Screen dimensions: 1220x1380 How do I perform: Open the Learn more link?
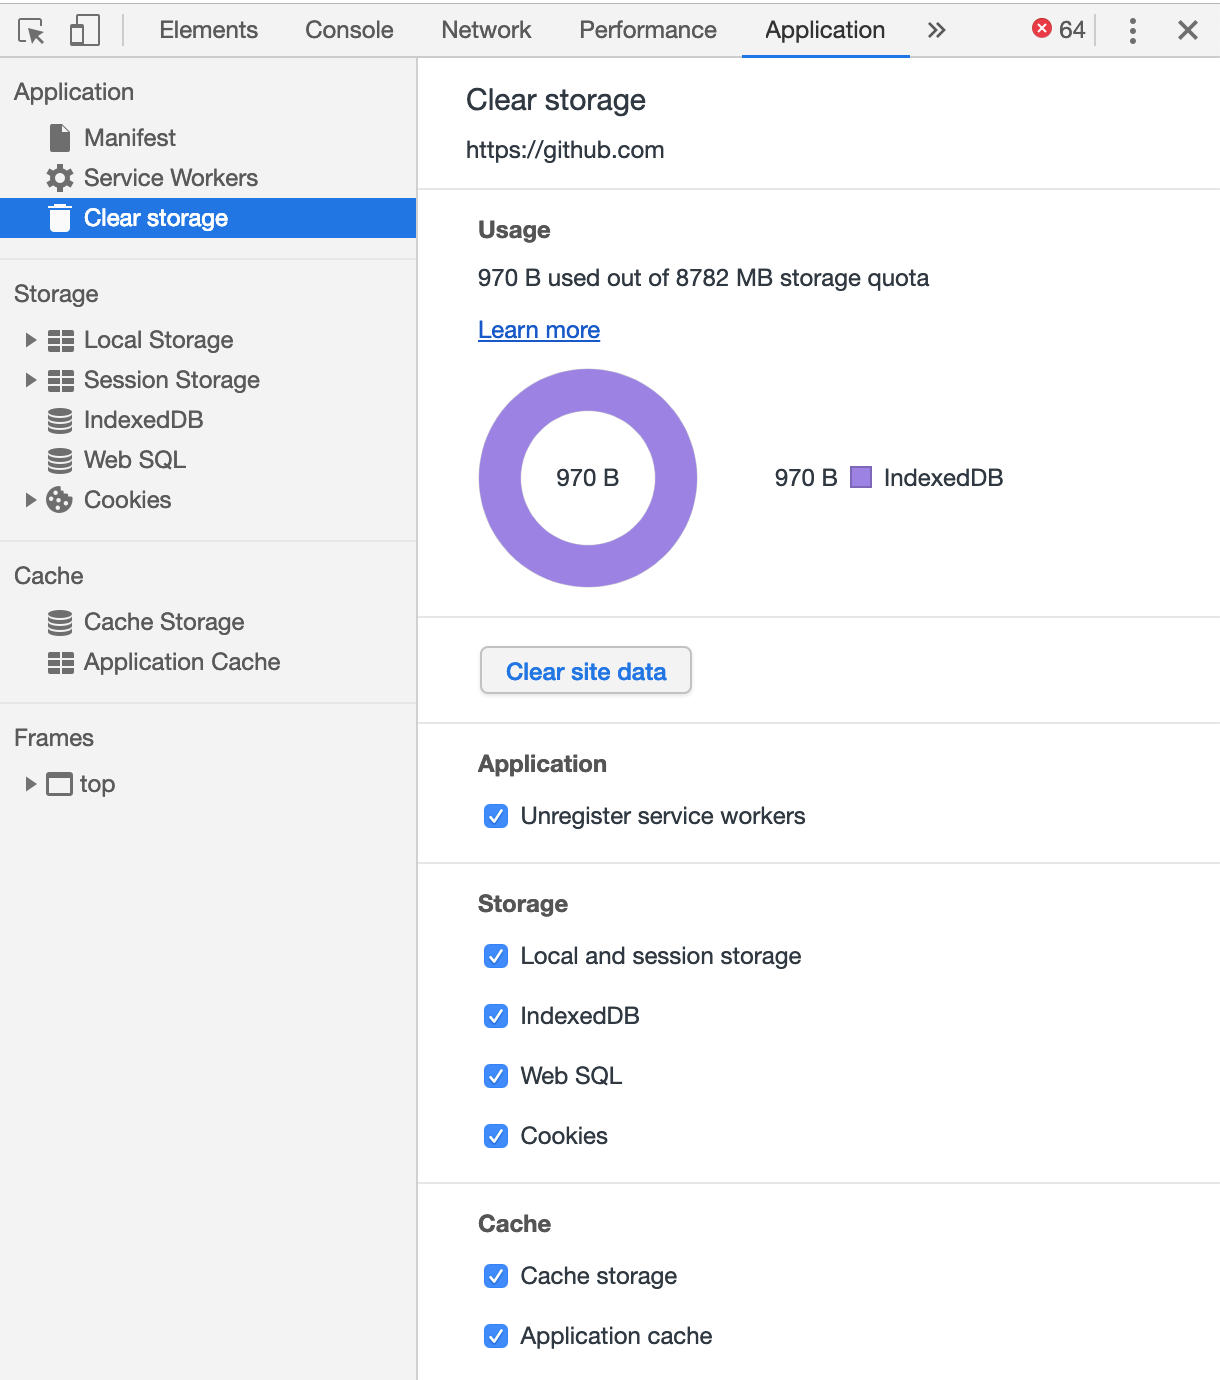(x=539, y=330)
